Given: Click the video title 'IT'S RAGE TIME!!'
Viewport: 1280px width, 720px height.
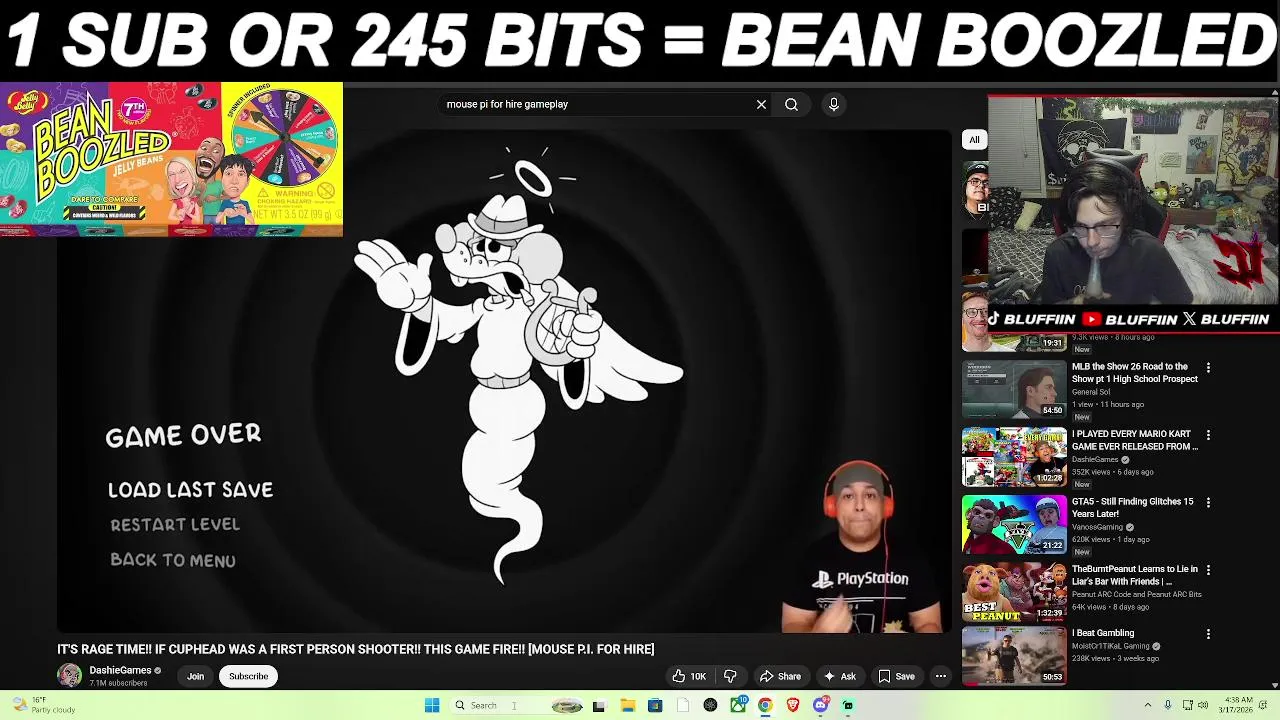Looking at the screenshot, I should [356, 650].
